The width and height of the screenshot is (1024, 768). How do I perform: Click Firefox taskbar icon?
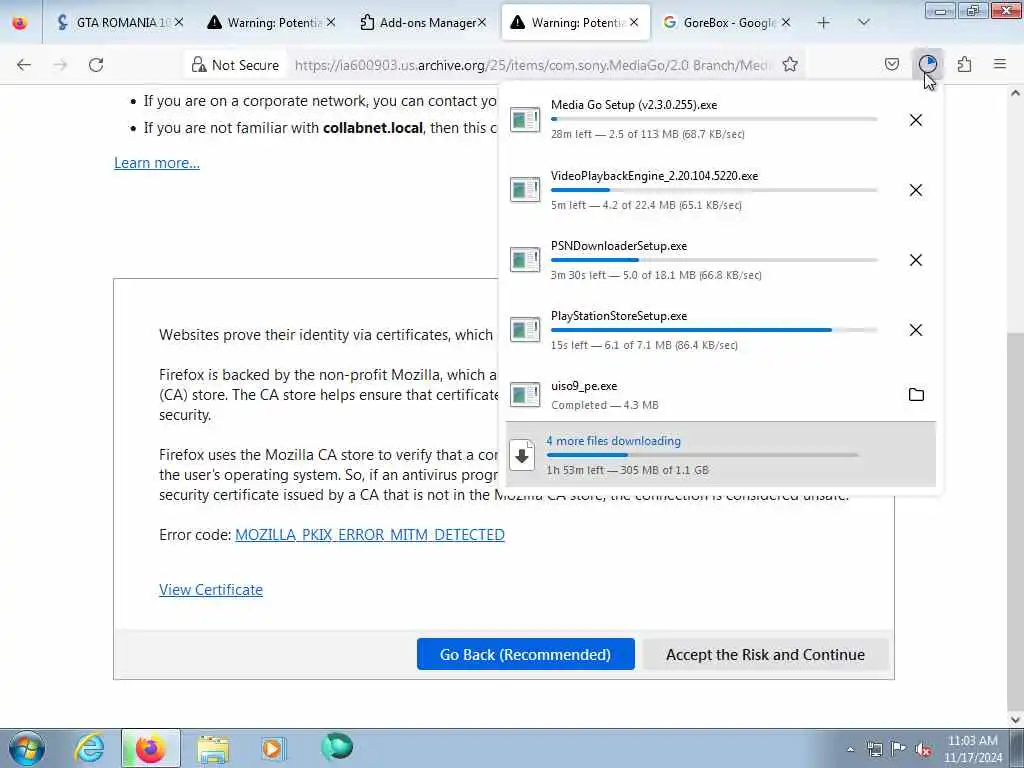(x=151, y=748)
